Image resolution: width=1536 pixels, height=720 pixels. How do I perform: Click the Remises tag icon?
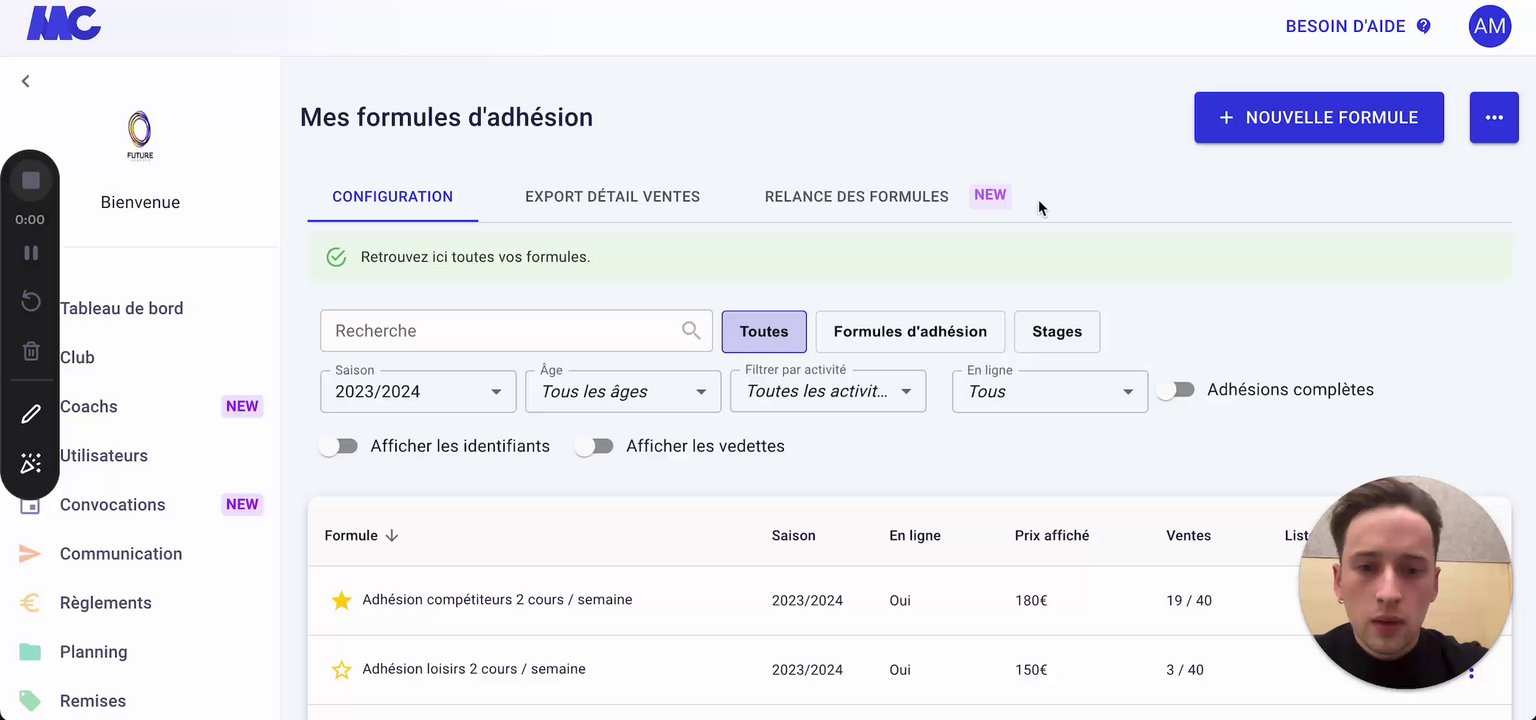(30, 701)
